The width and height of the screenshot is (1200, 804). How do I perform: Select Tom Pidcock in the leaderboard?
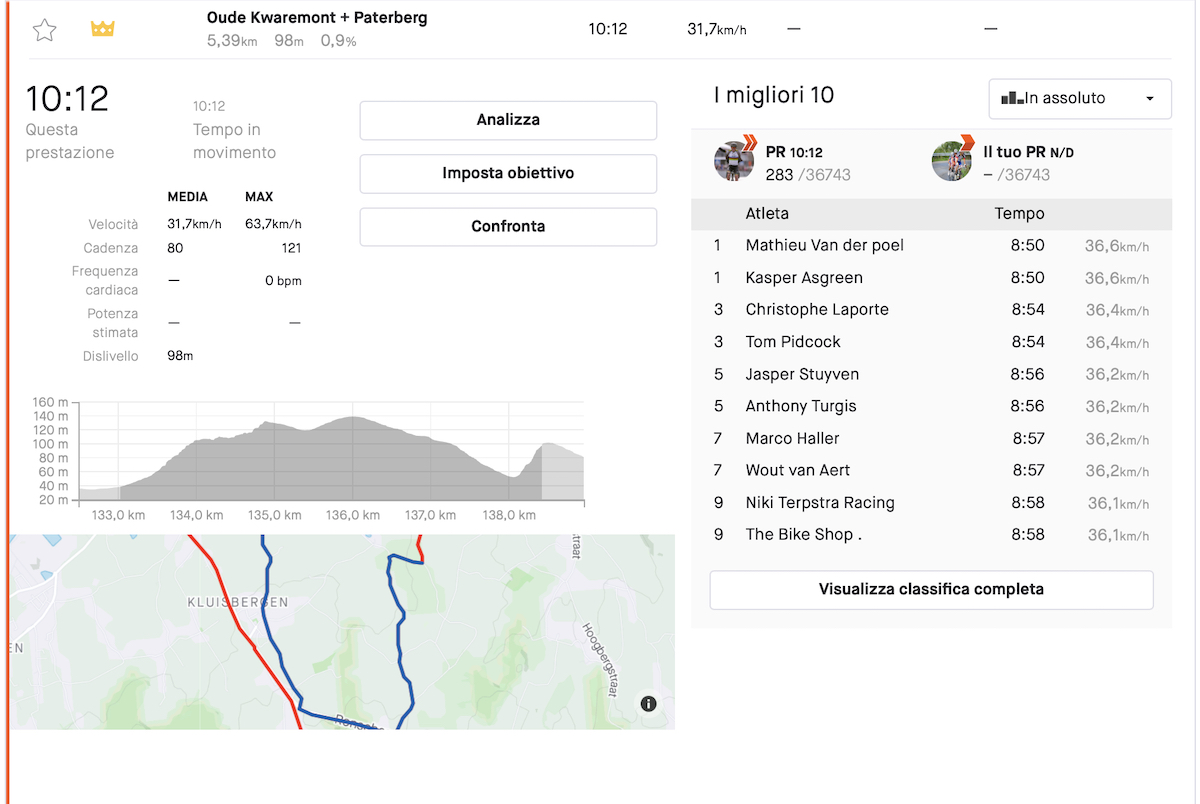pos(792,342)
